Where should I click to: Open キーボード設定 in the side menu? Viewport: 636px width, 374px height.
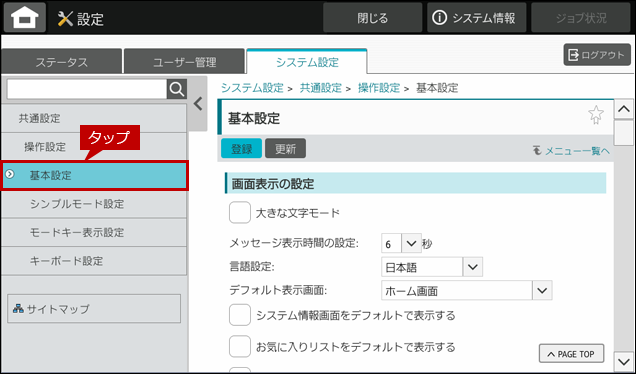94,260
